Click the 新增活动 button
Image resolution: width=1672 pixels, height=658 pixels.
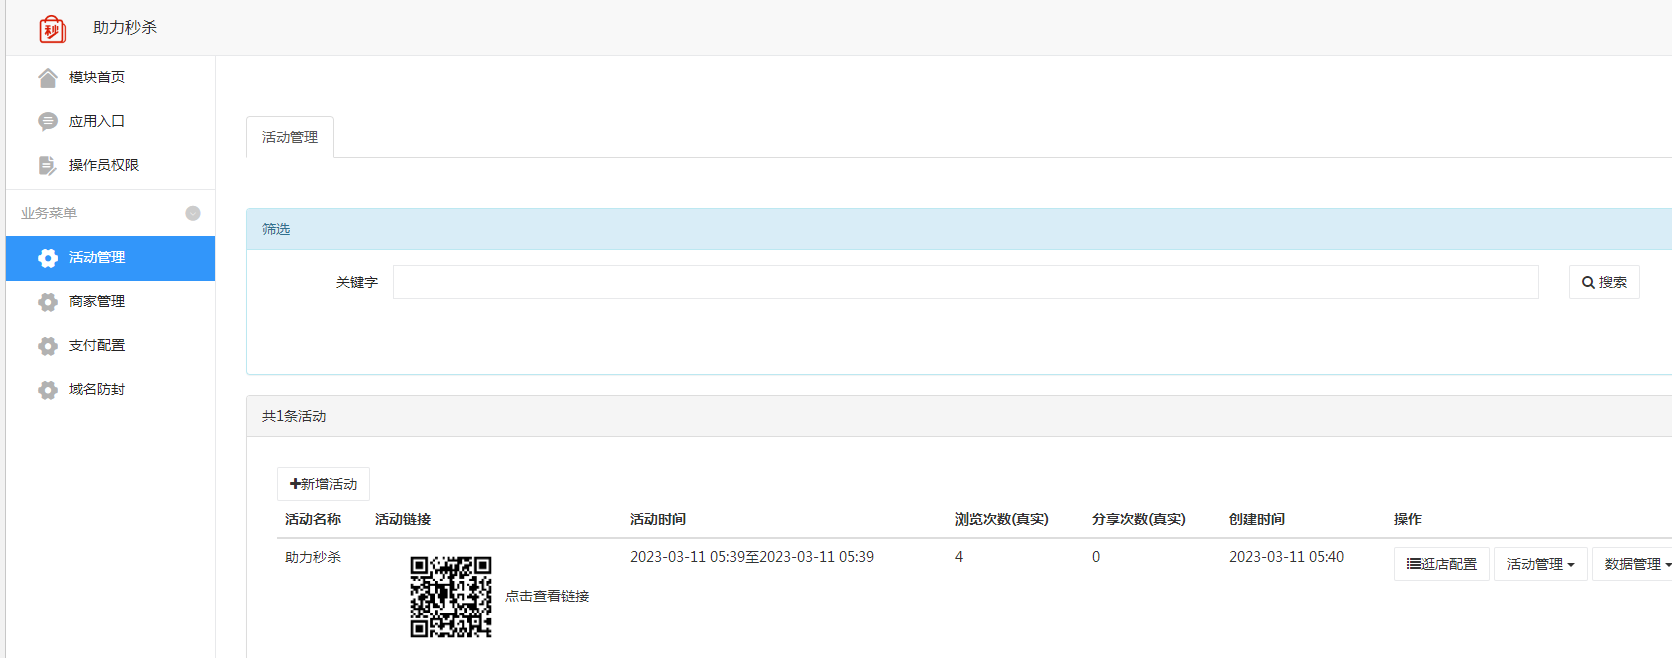tap(323, 484)
